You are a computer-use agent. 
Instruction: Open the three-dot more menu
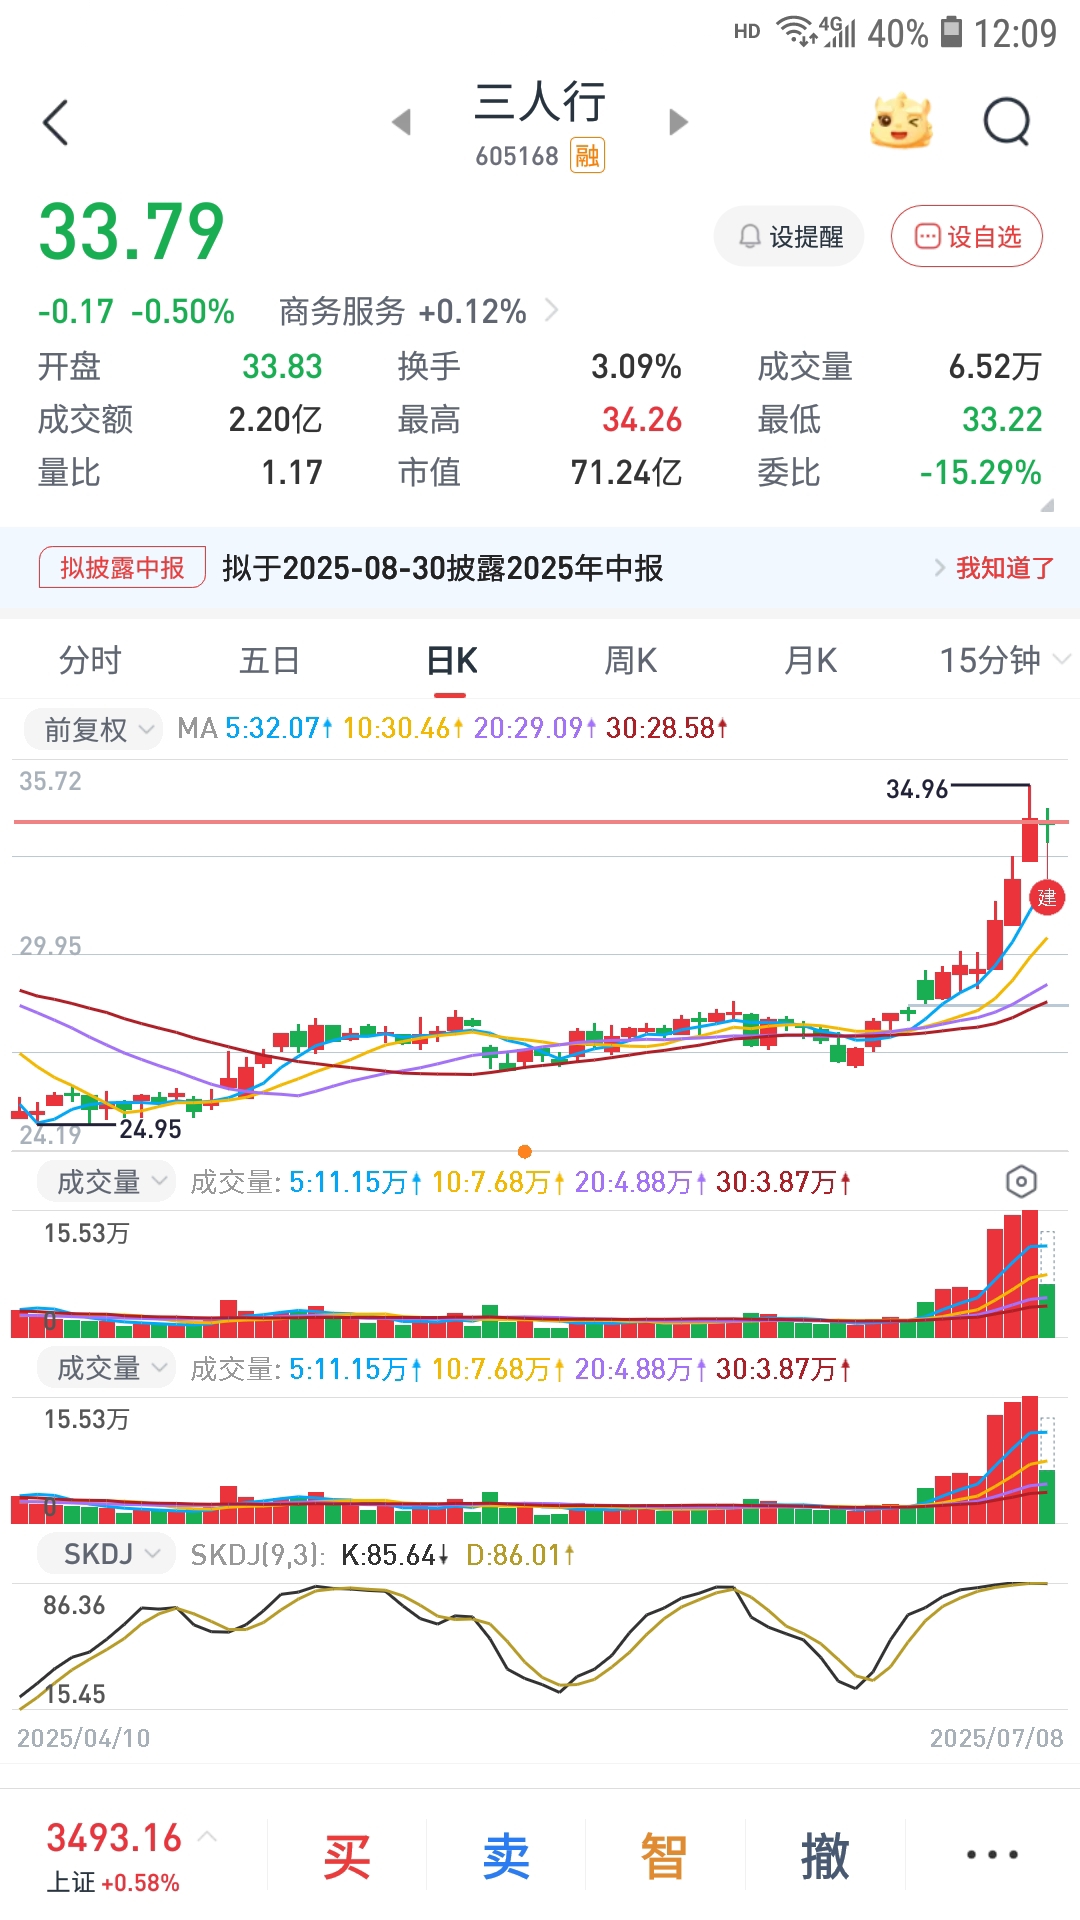click(x=992, y=1855)
